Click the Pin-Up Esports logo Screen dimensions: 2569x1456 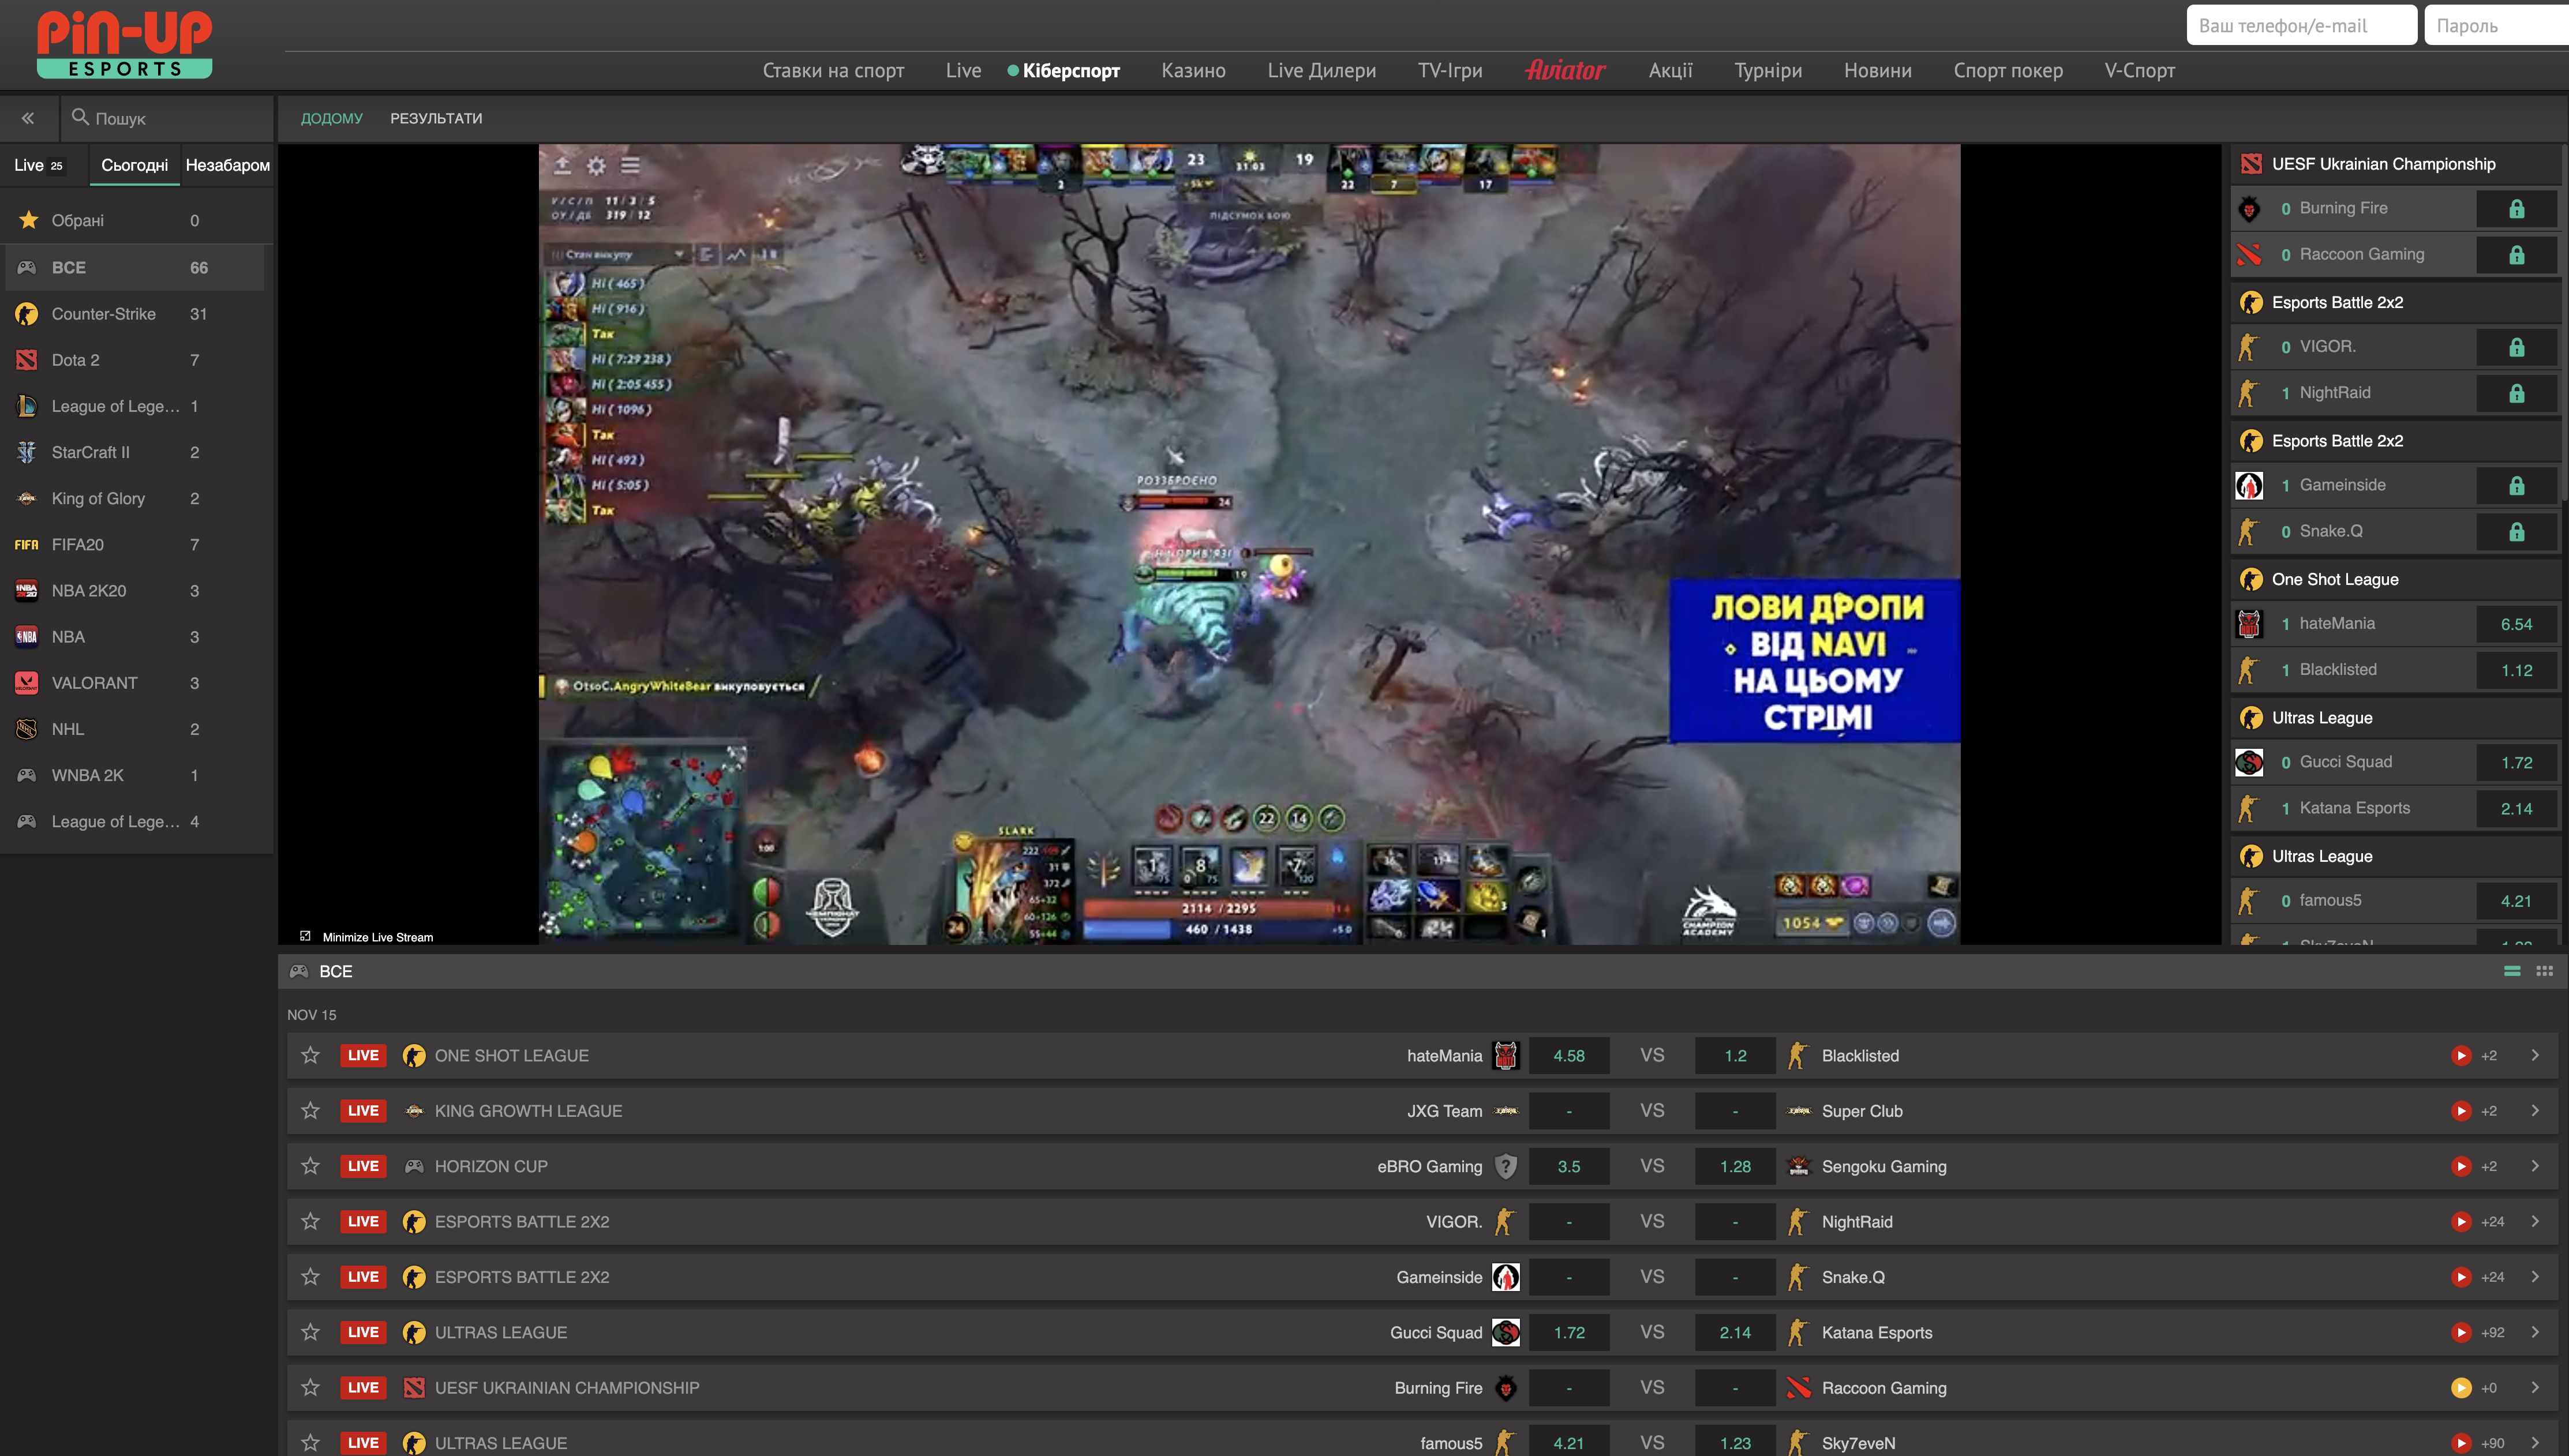124,44
